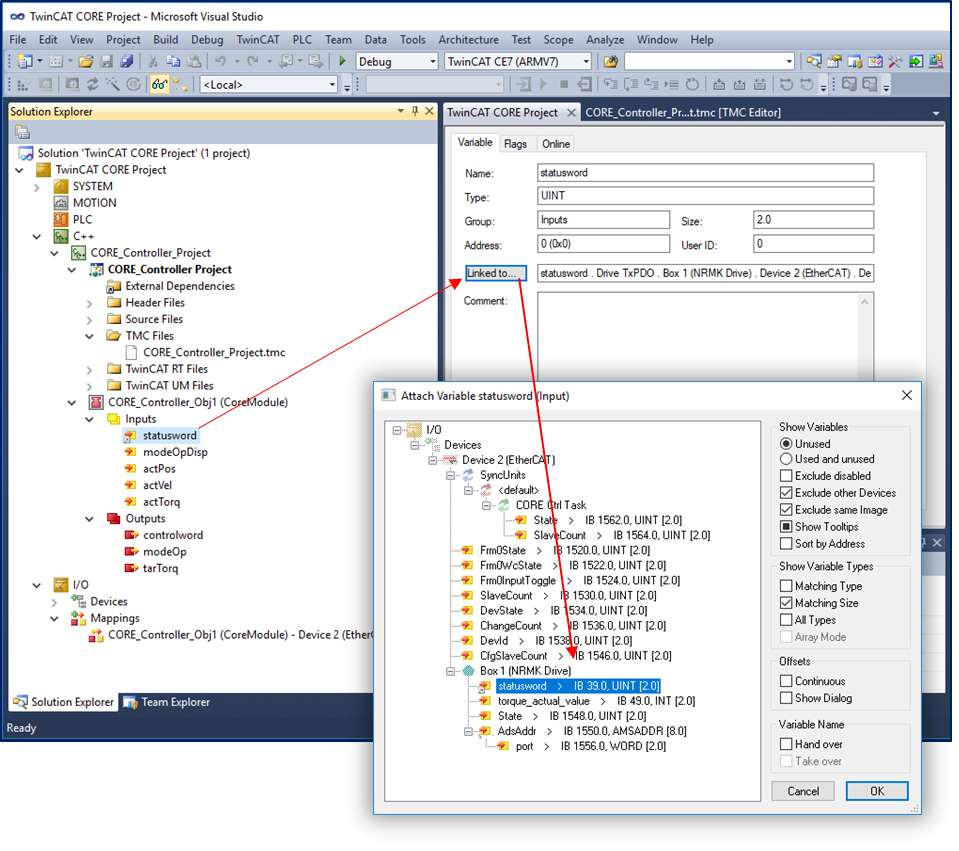Image resolution: width=959 pixels, height=851 pixels.
Task: Uncheck the Matching Size checkbox
Action: [x=786, y=603]
